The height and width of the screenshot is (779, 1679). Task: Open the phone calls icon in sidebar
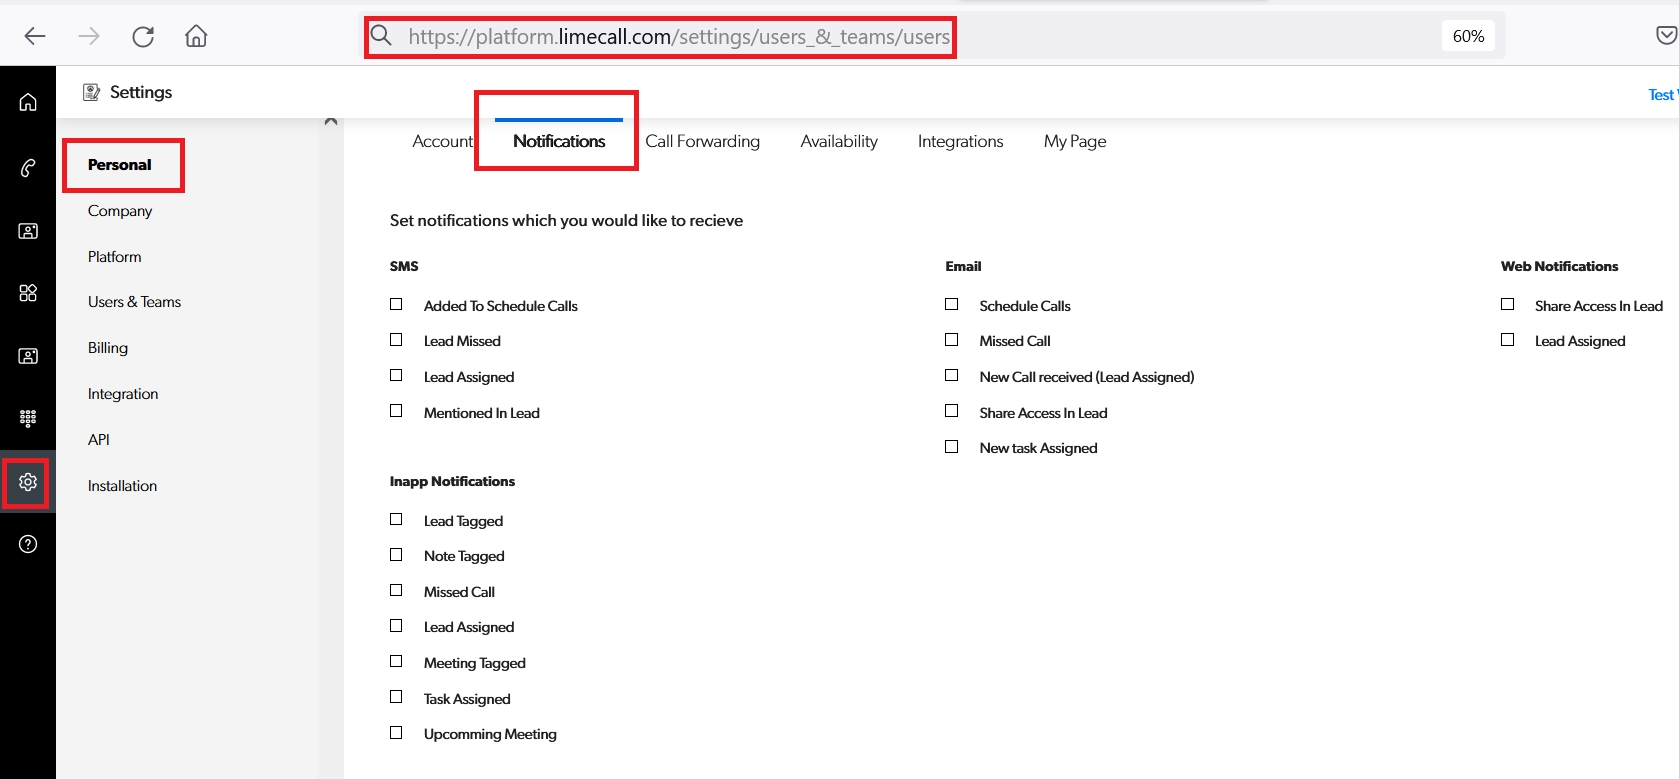click(x=28, y=168)
